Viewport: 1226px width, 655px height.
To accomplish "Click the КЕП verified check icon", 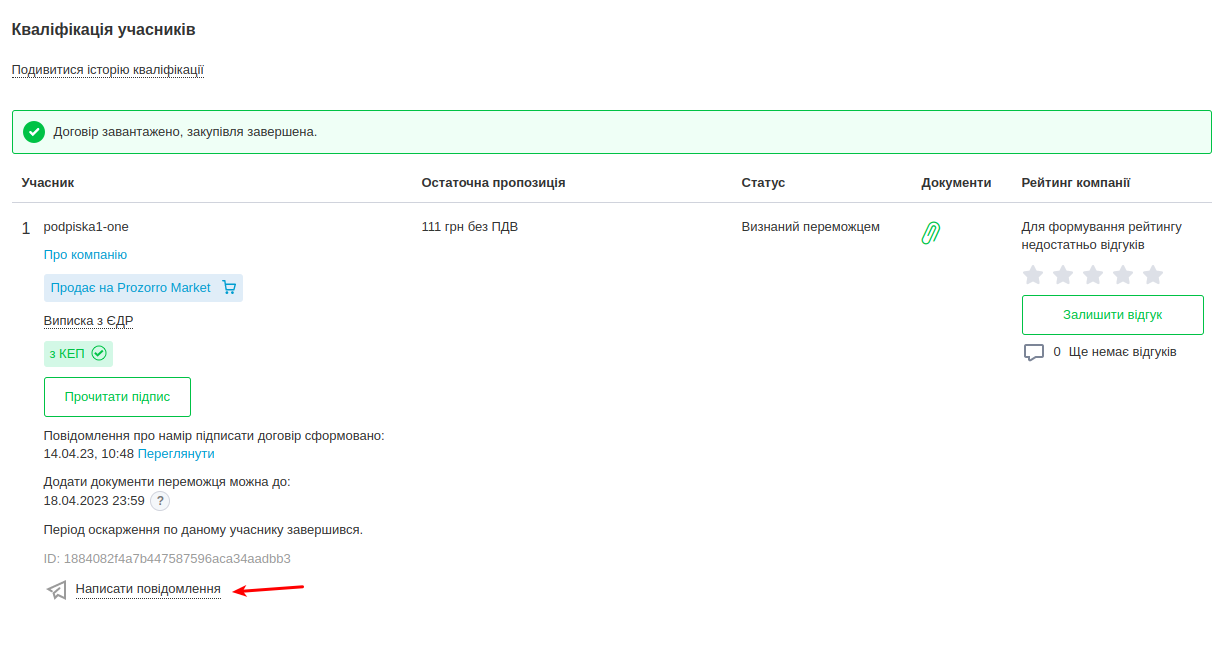I will (x=98, y=353).
